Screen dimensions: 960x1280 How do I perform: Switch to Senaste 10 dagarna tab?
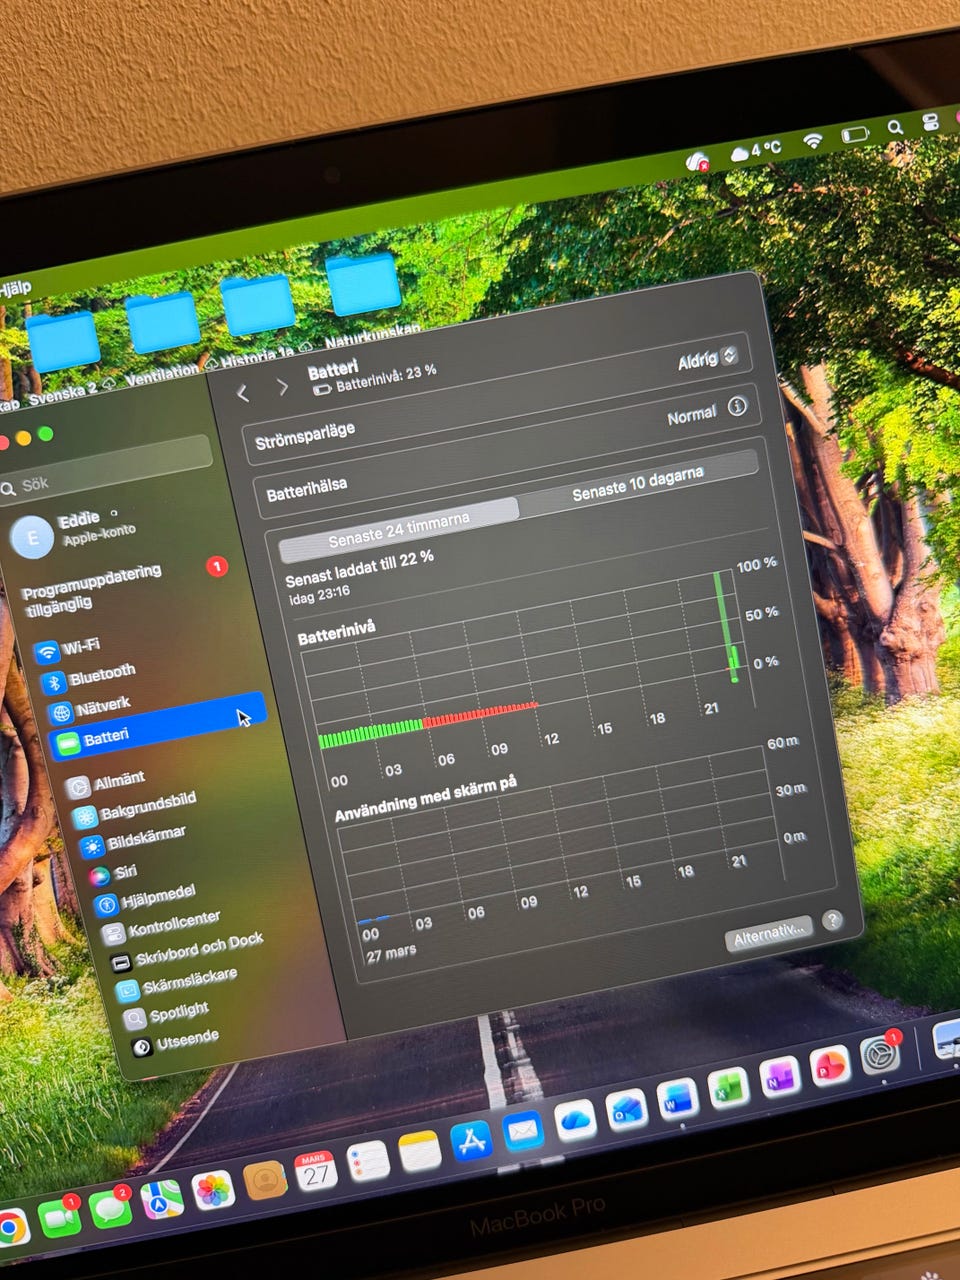(637, 485)
